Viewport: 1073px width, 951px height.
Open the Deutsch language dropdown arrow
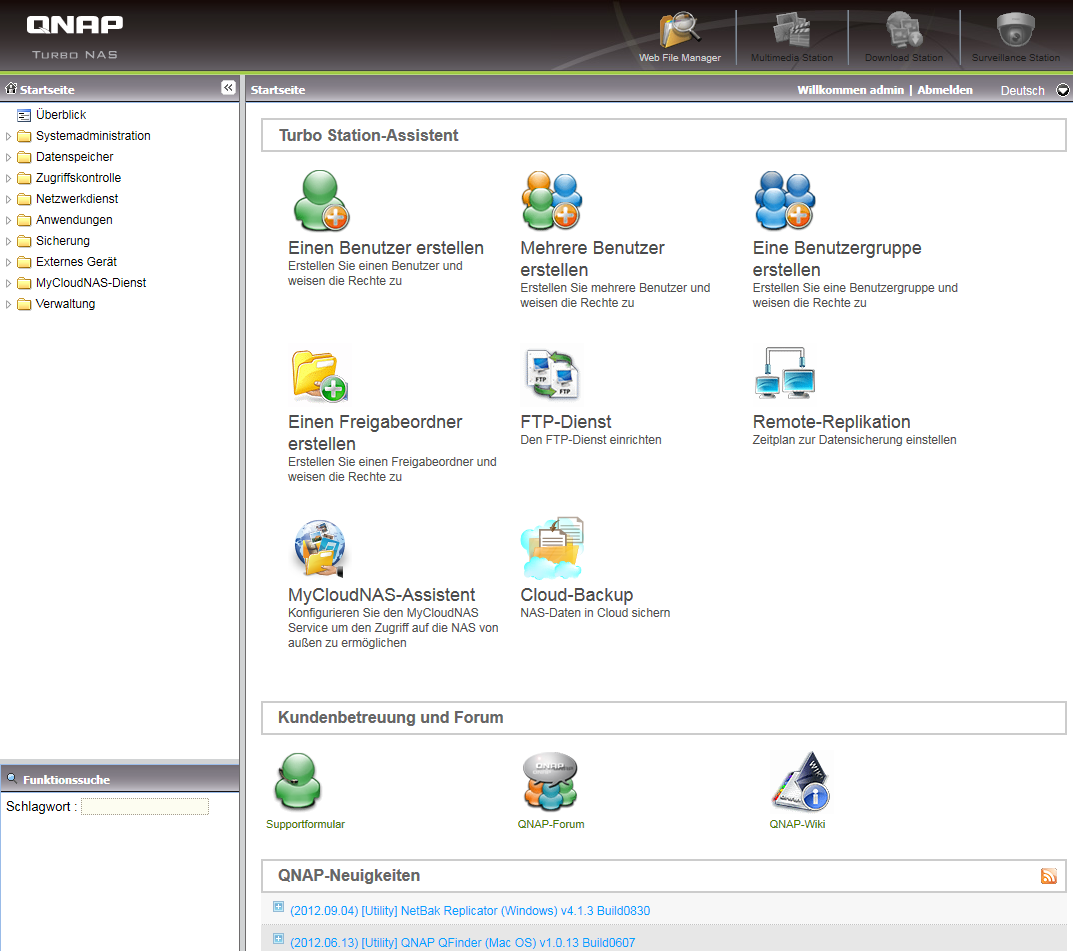1063,90
